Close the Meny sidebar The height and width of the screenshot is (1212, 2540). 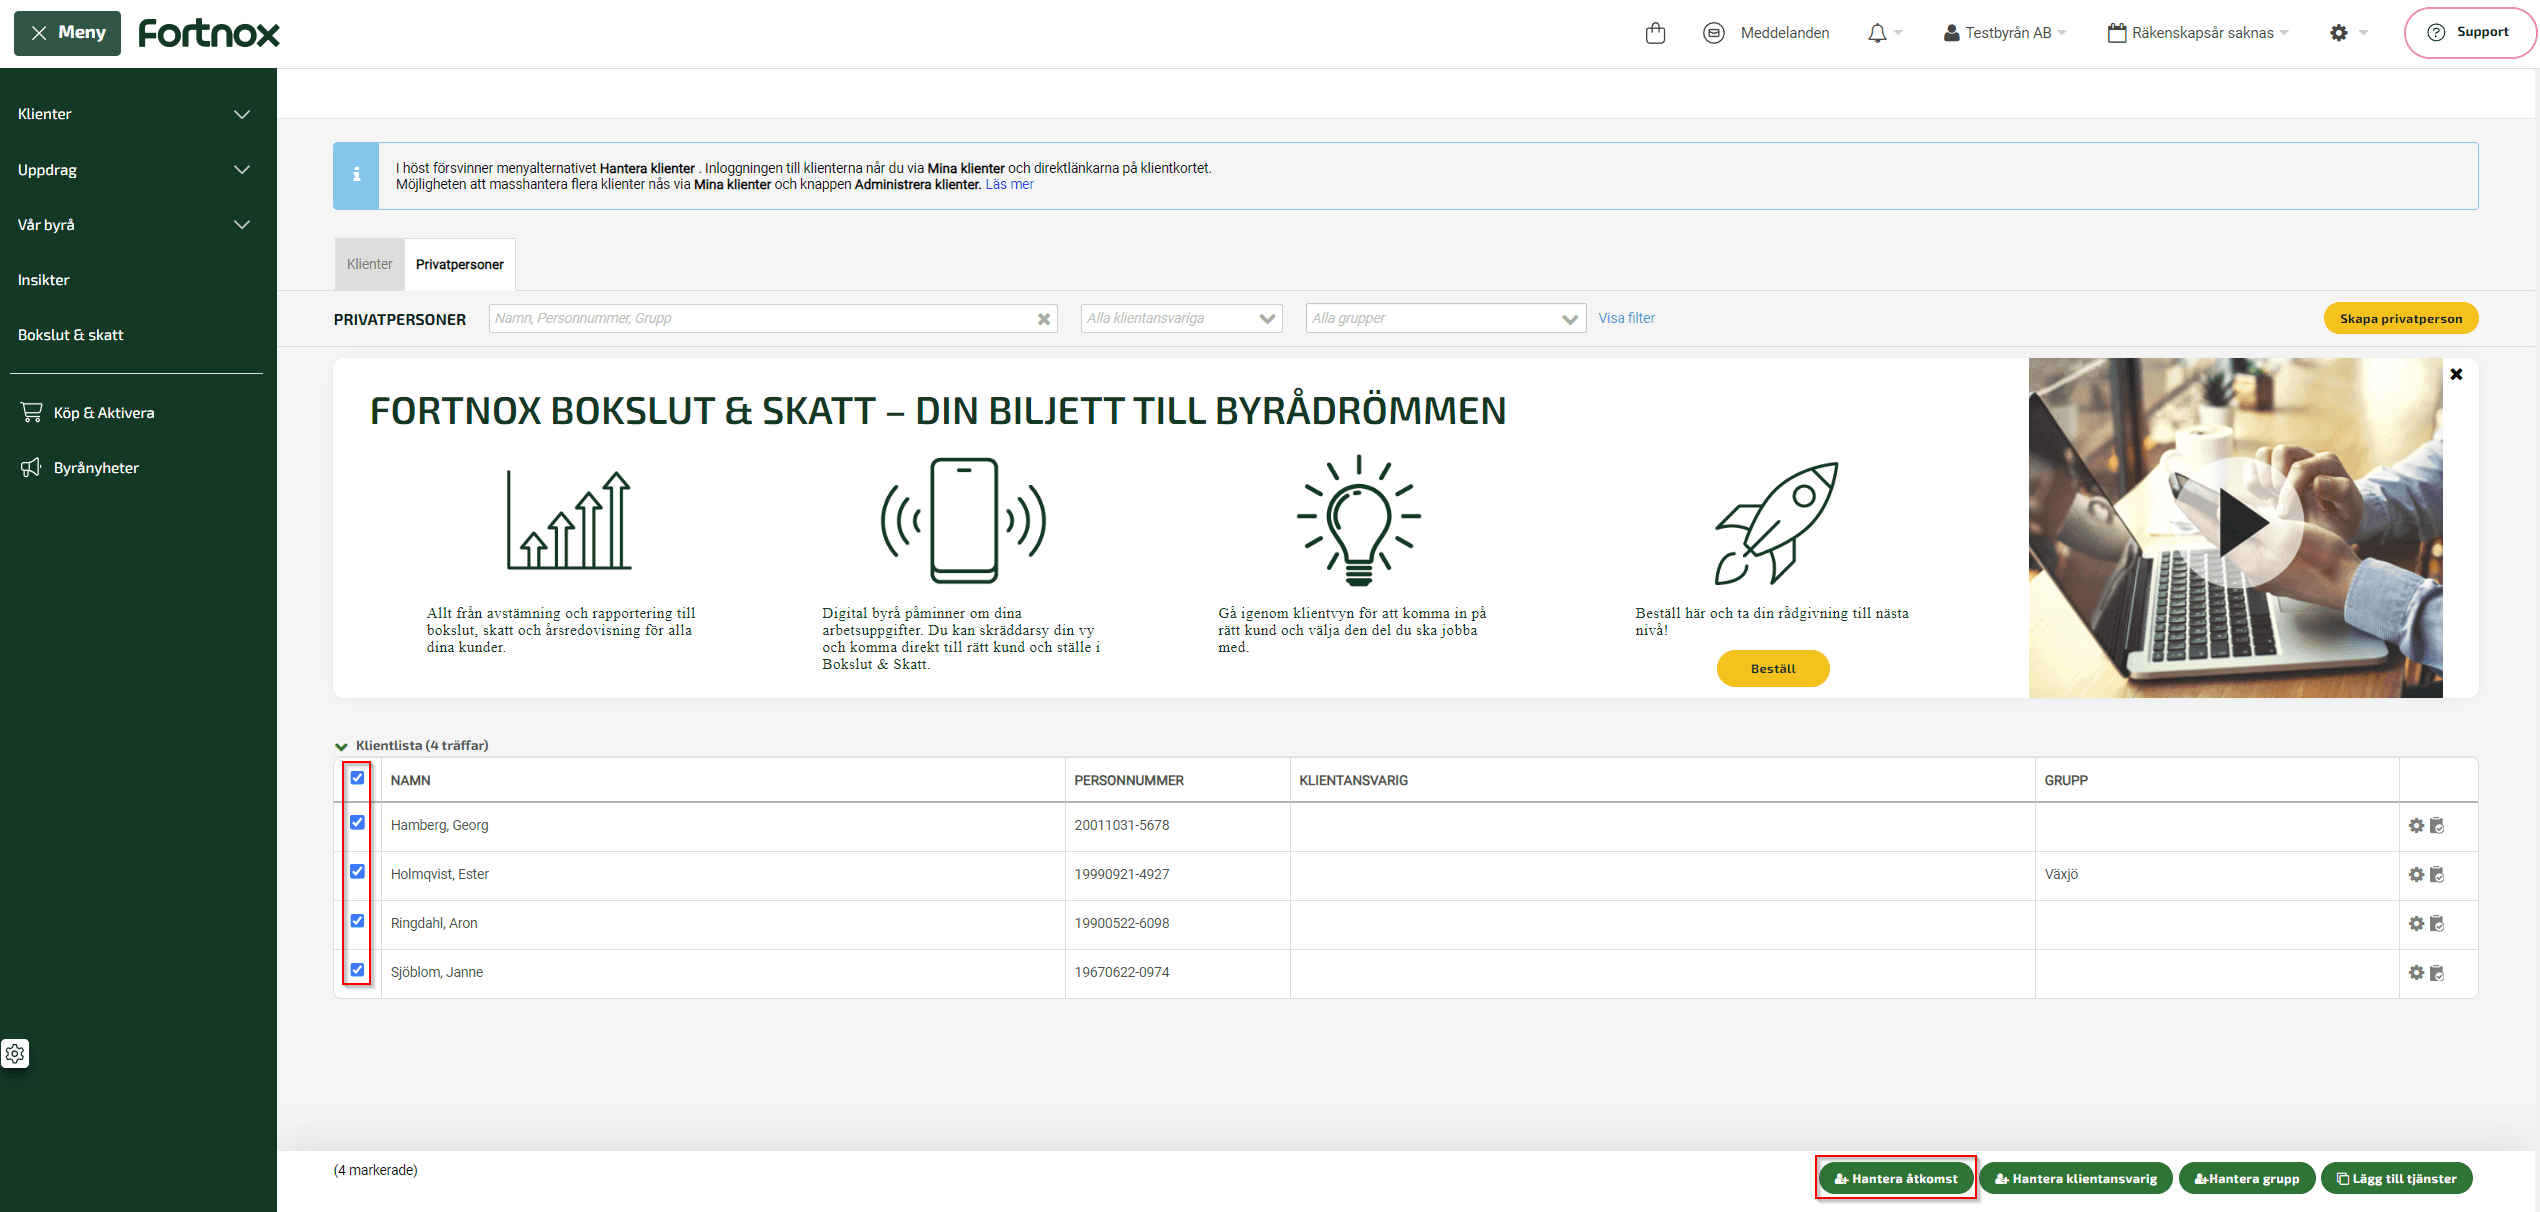[67, 33]
